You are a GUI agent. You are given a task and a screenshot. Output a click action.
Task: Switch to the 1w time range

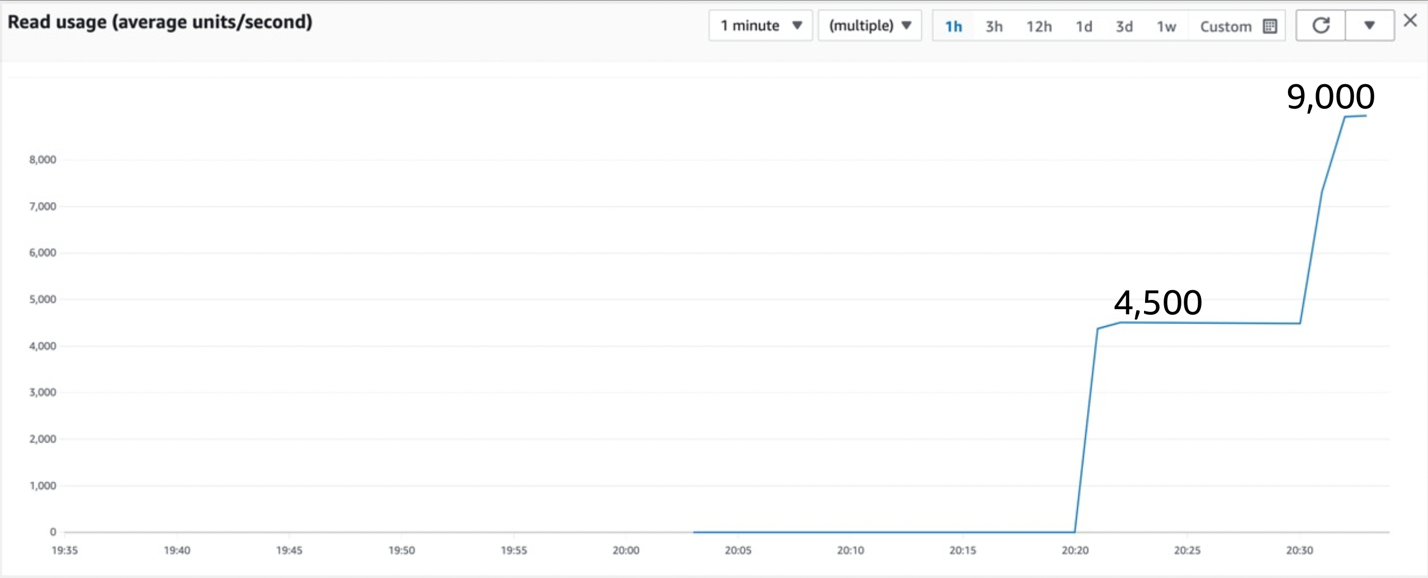pyautogui.click(x=1166, y=26)
